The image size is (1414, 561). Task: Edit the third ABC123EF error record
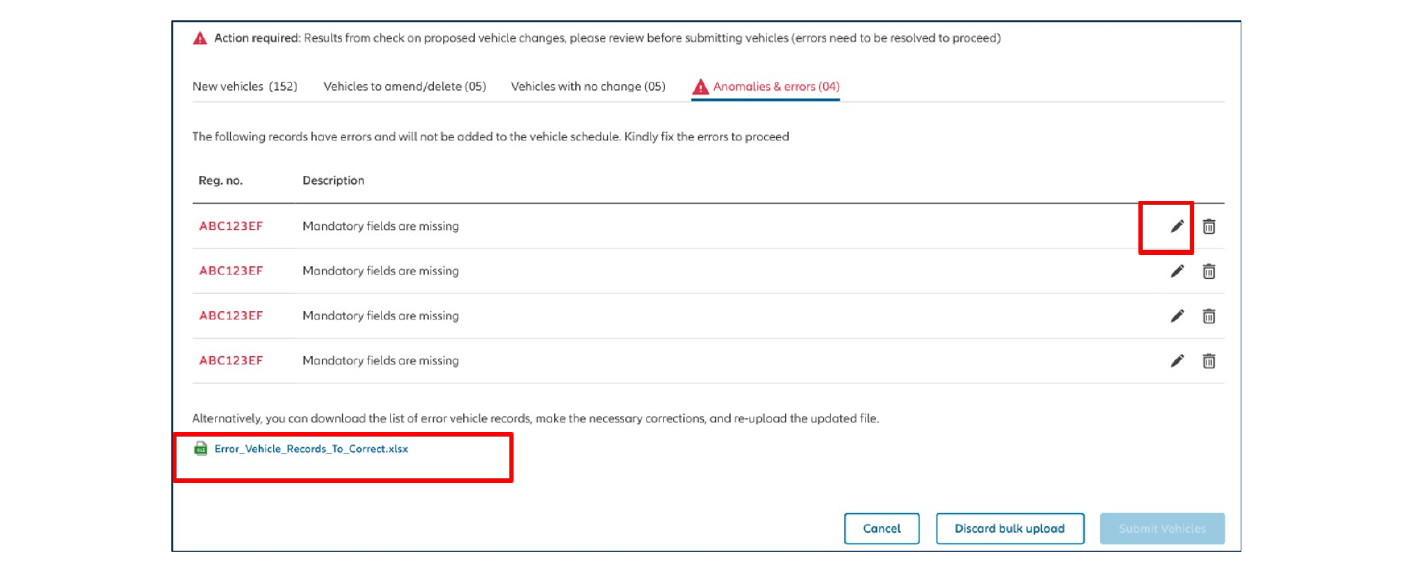click(x=1177, y=316)
